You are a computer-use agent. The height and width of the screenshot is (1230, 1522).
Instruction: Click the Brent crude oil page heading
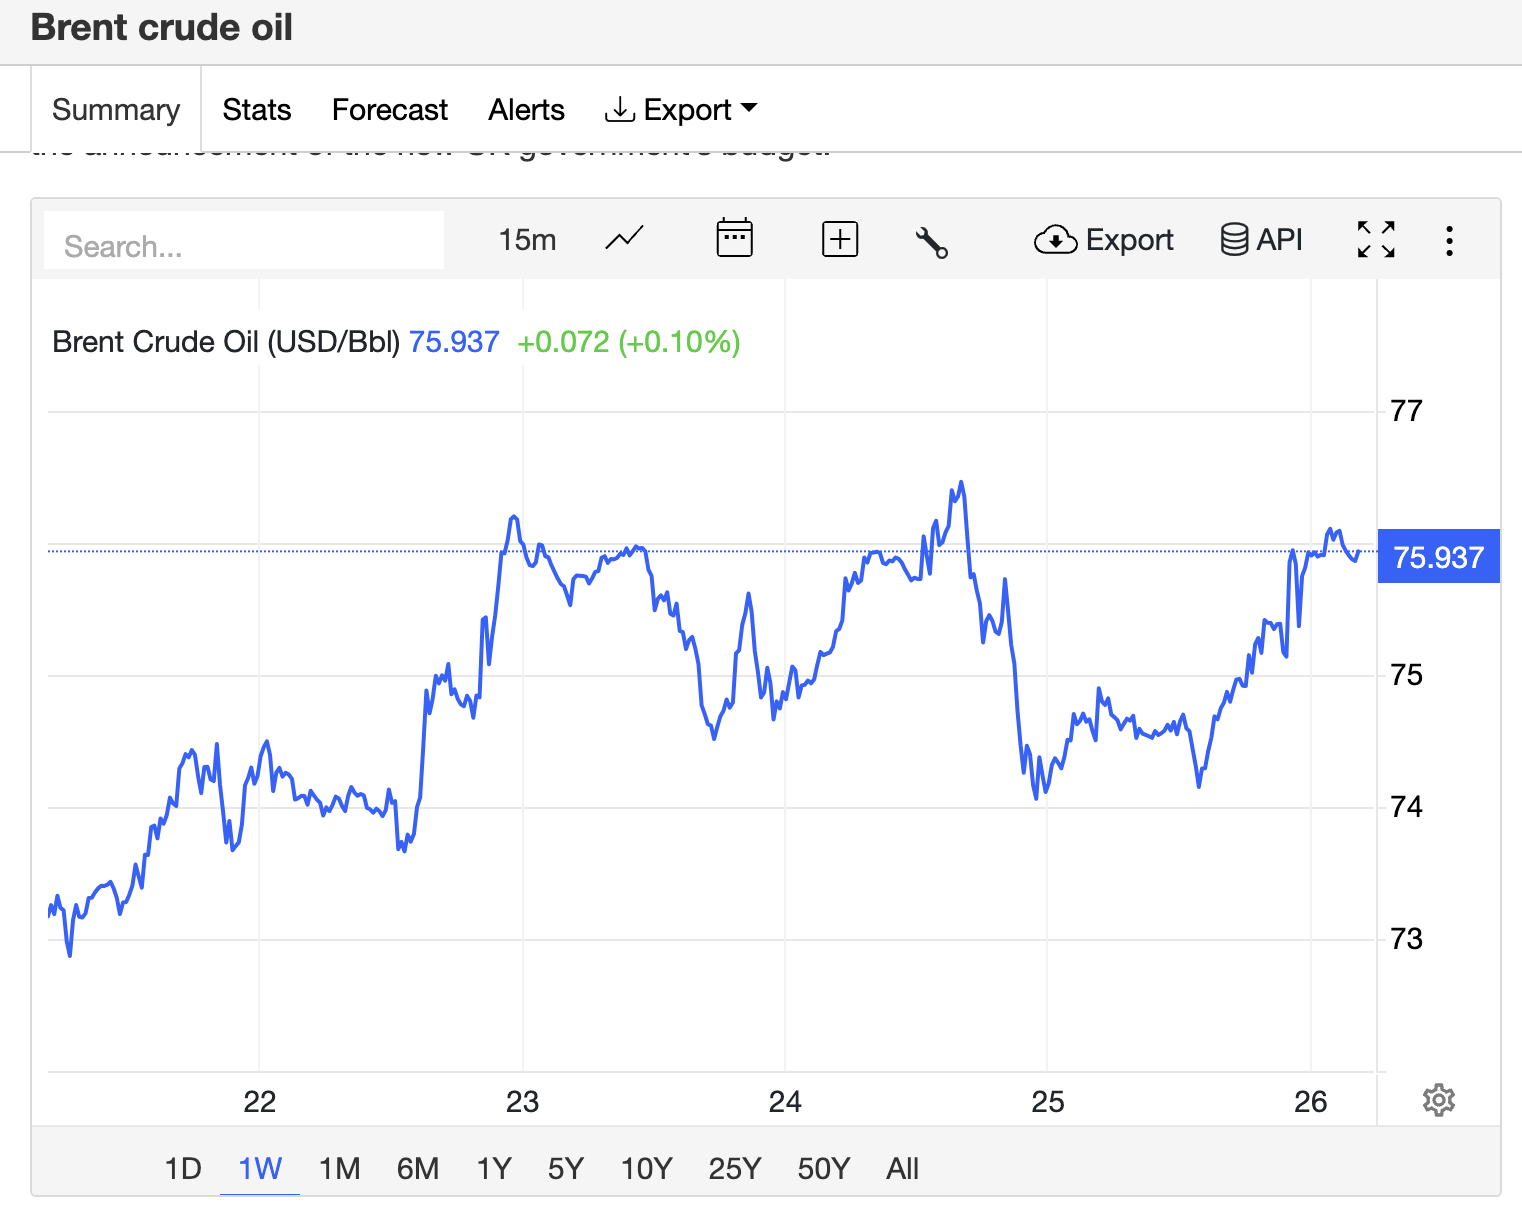coord(162,28)
